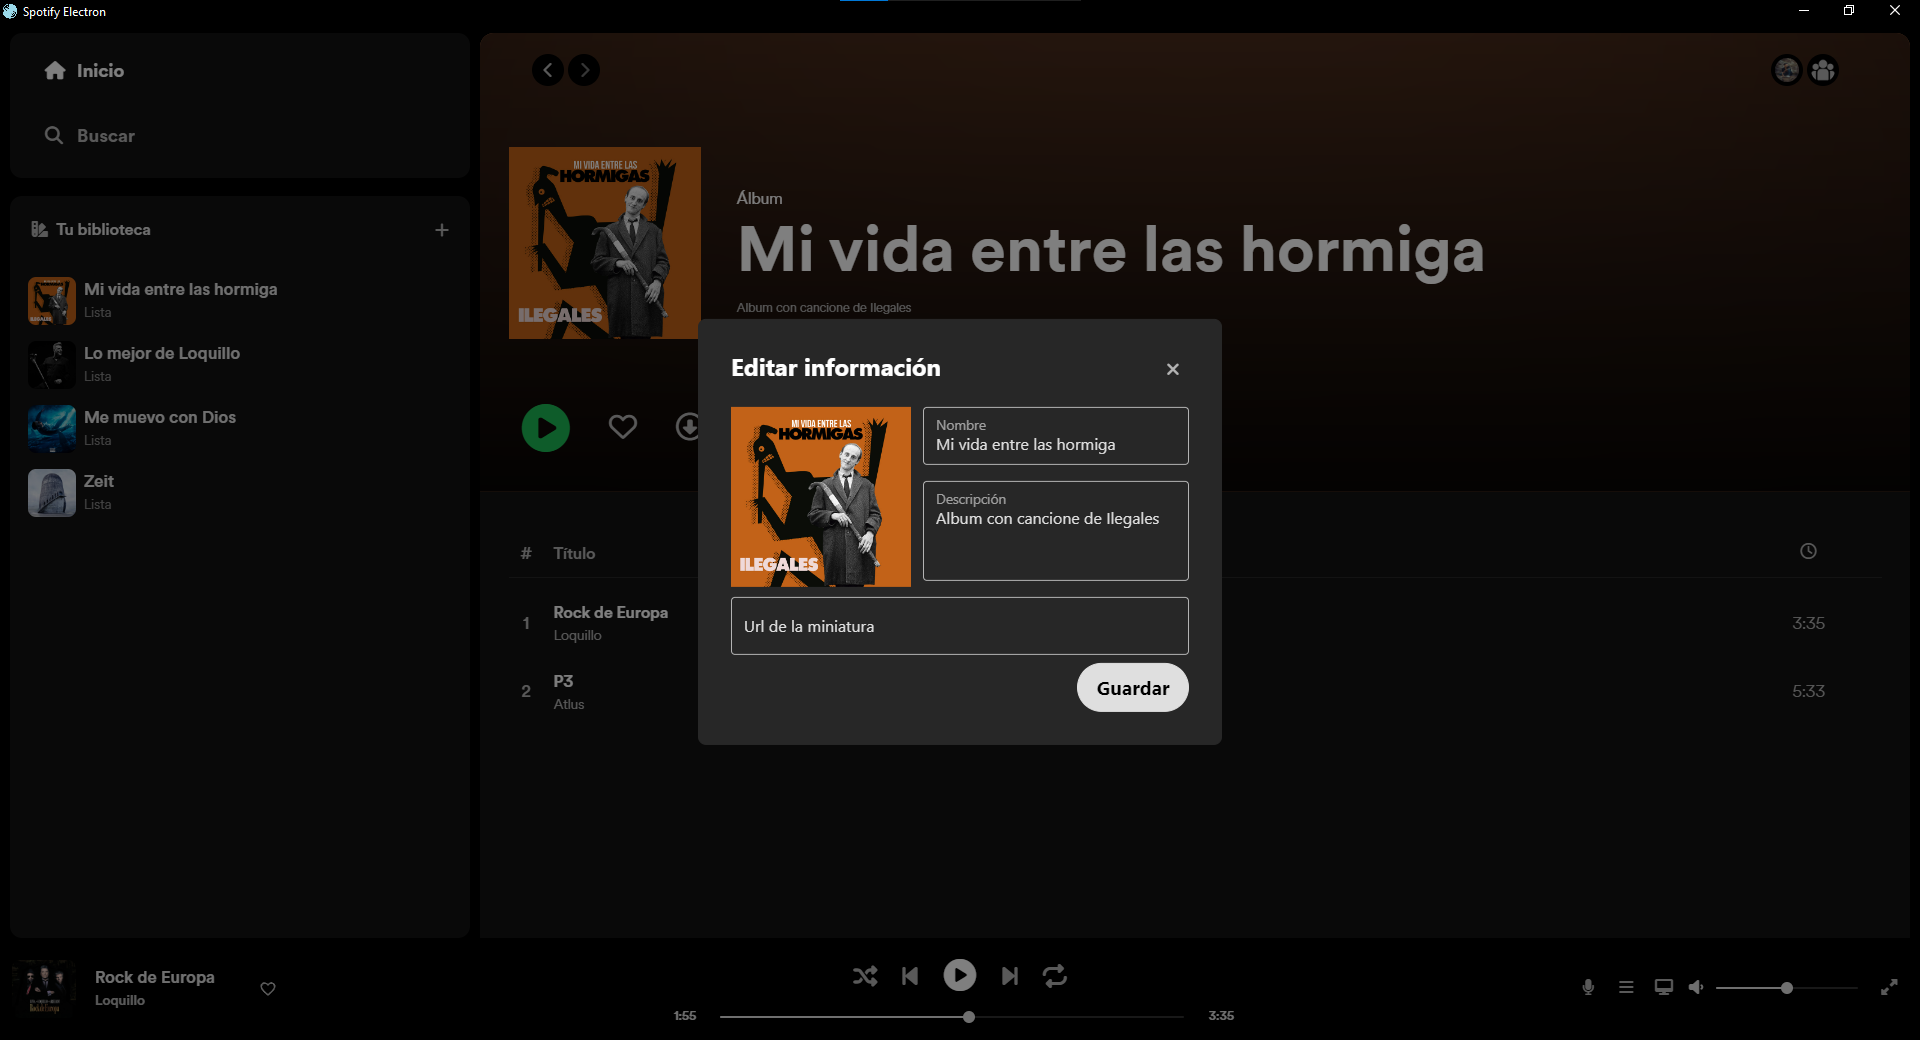Click the Loquillo artist under track one
The width and height of the screenshot is (1920, 1040).
click(x=578, y=635)
